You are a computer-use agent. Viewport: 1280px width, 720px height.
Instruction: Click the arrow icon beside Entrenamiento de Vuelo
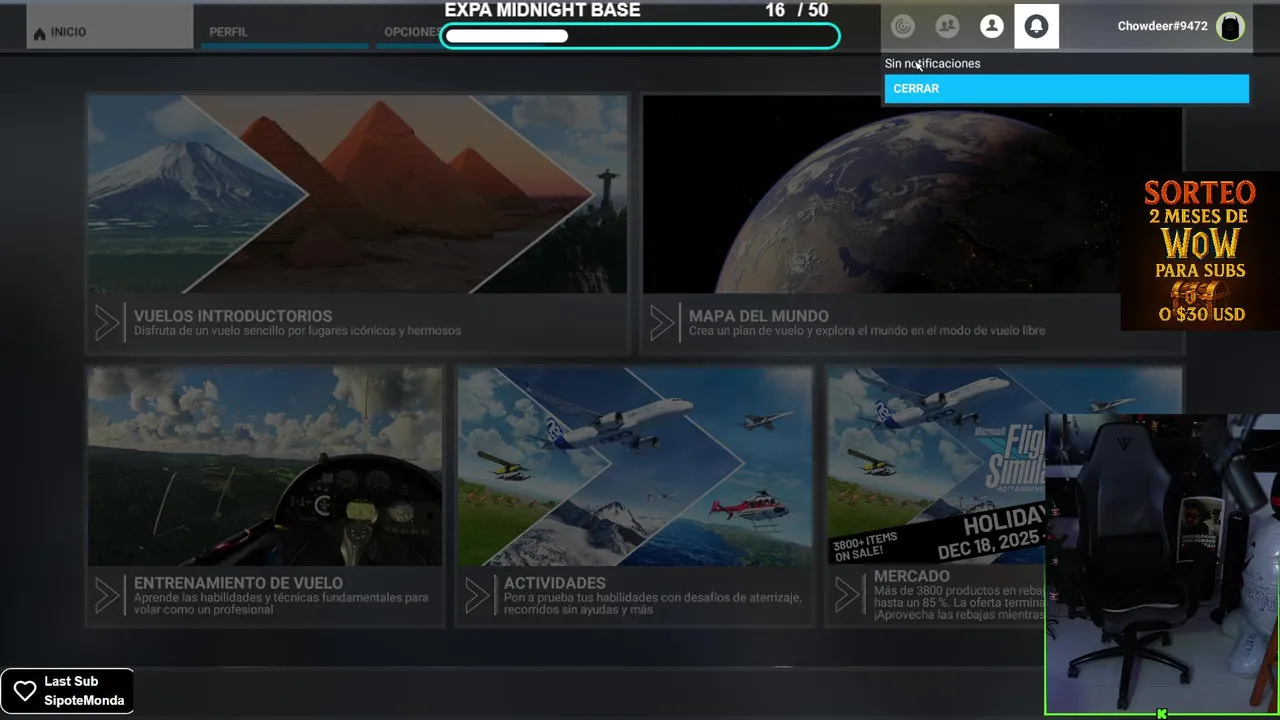107,596
